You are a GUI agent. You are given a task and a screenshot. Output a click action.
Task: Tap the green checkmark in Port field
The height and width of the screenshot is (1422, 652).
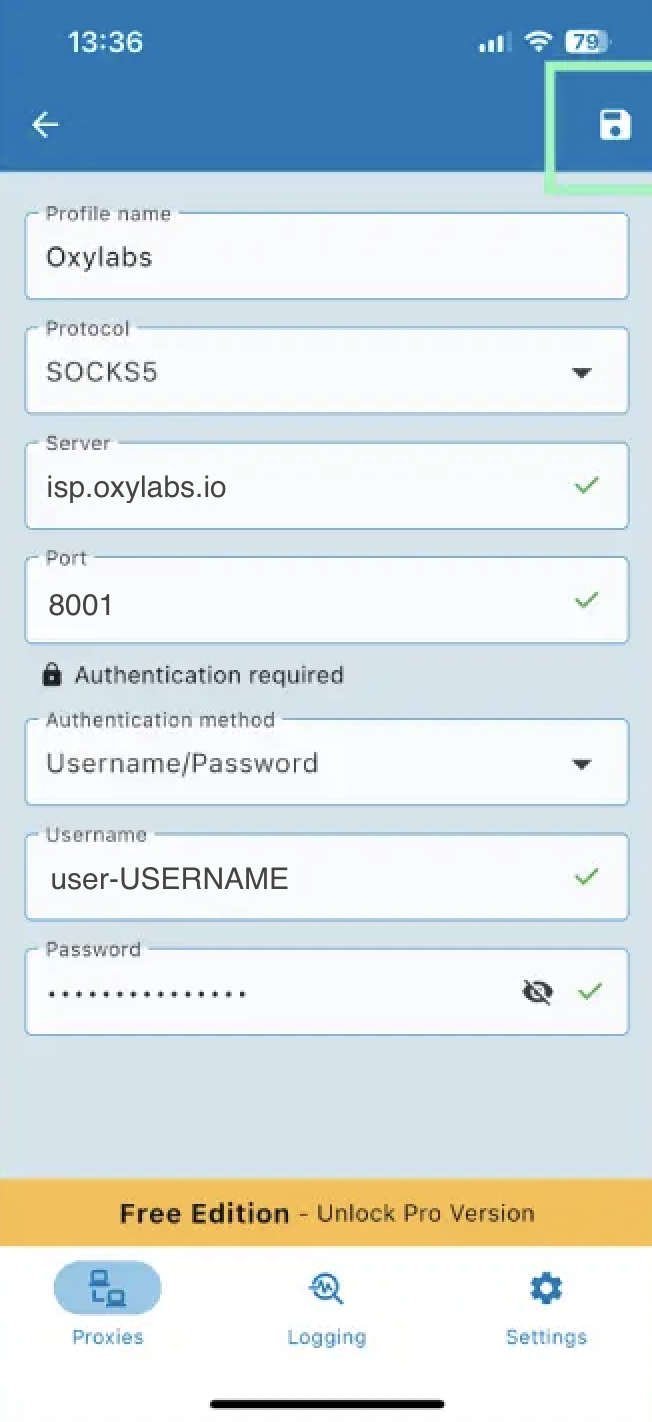pos(587,600)
